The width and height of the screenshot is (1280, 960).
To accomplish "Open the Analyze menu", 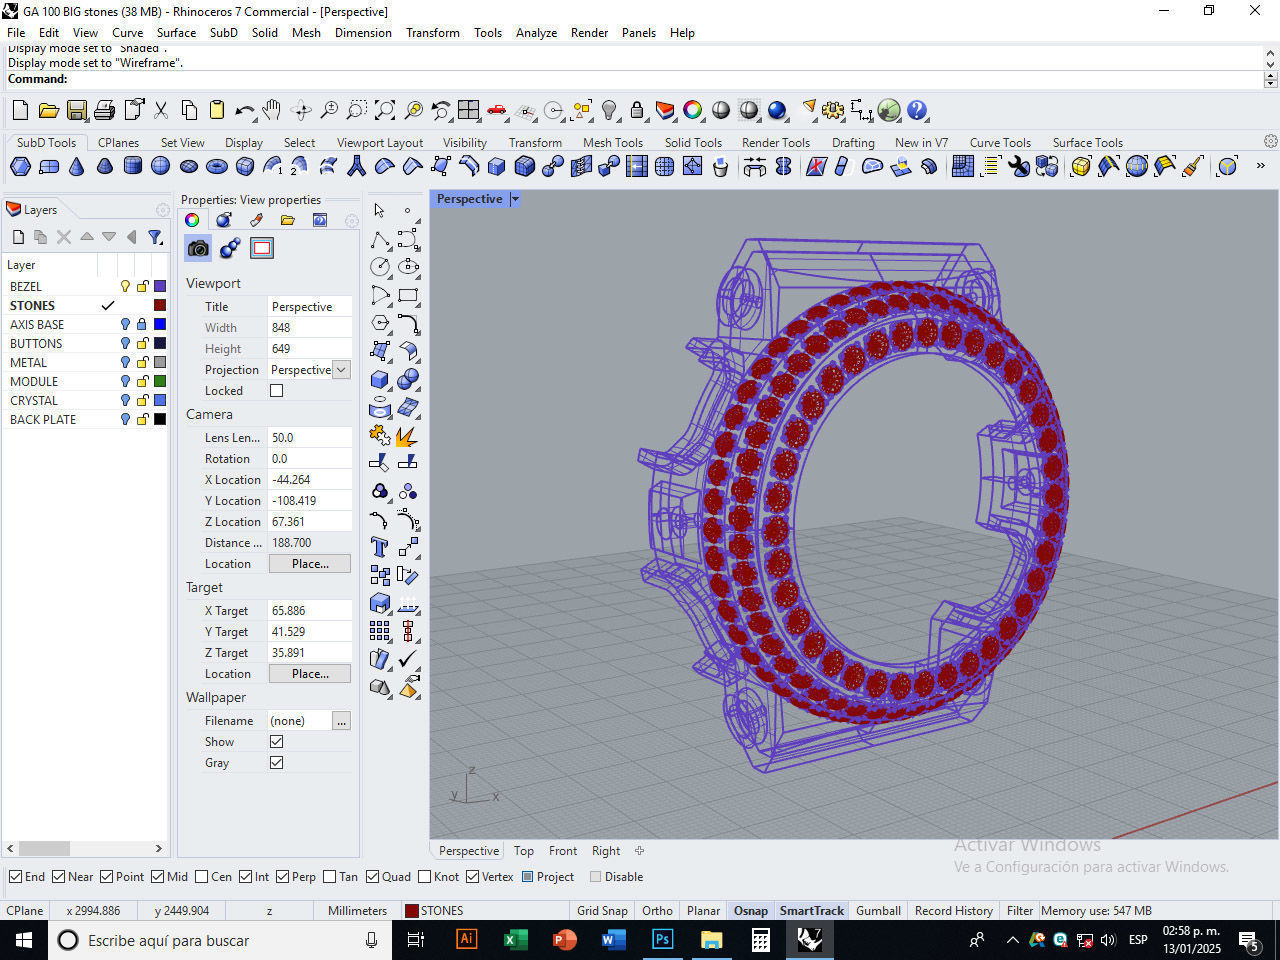I will coord(536,32).
